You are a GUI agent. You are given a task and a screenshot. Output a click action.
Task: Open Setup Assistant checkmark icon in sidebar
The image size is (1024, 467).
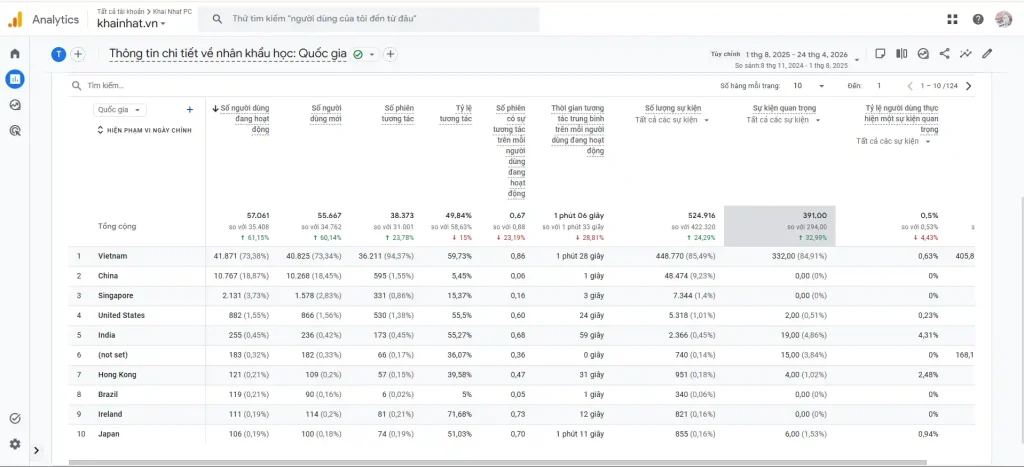click(14, 419)
